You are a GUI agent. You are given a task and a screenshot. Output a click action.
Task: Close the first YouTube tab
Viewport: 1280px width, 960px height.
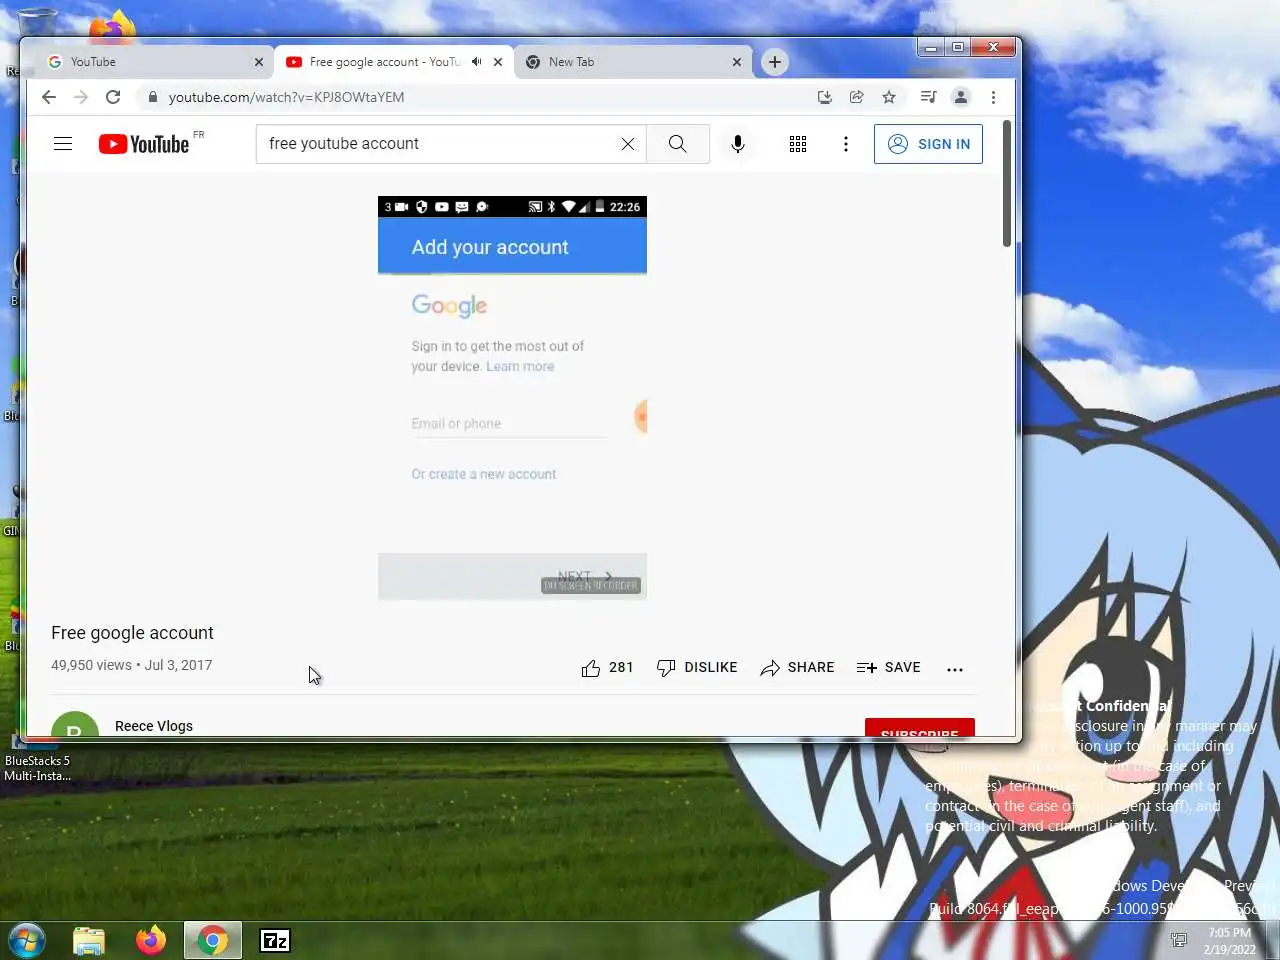[259, 62]
